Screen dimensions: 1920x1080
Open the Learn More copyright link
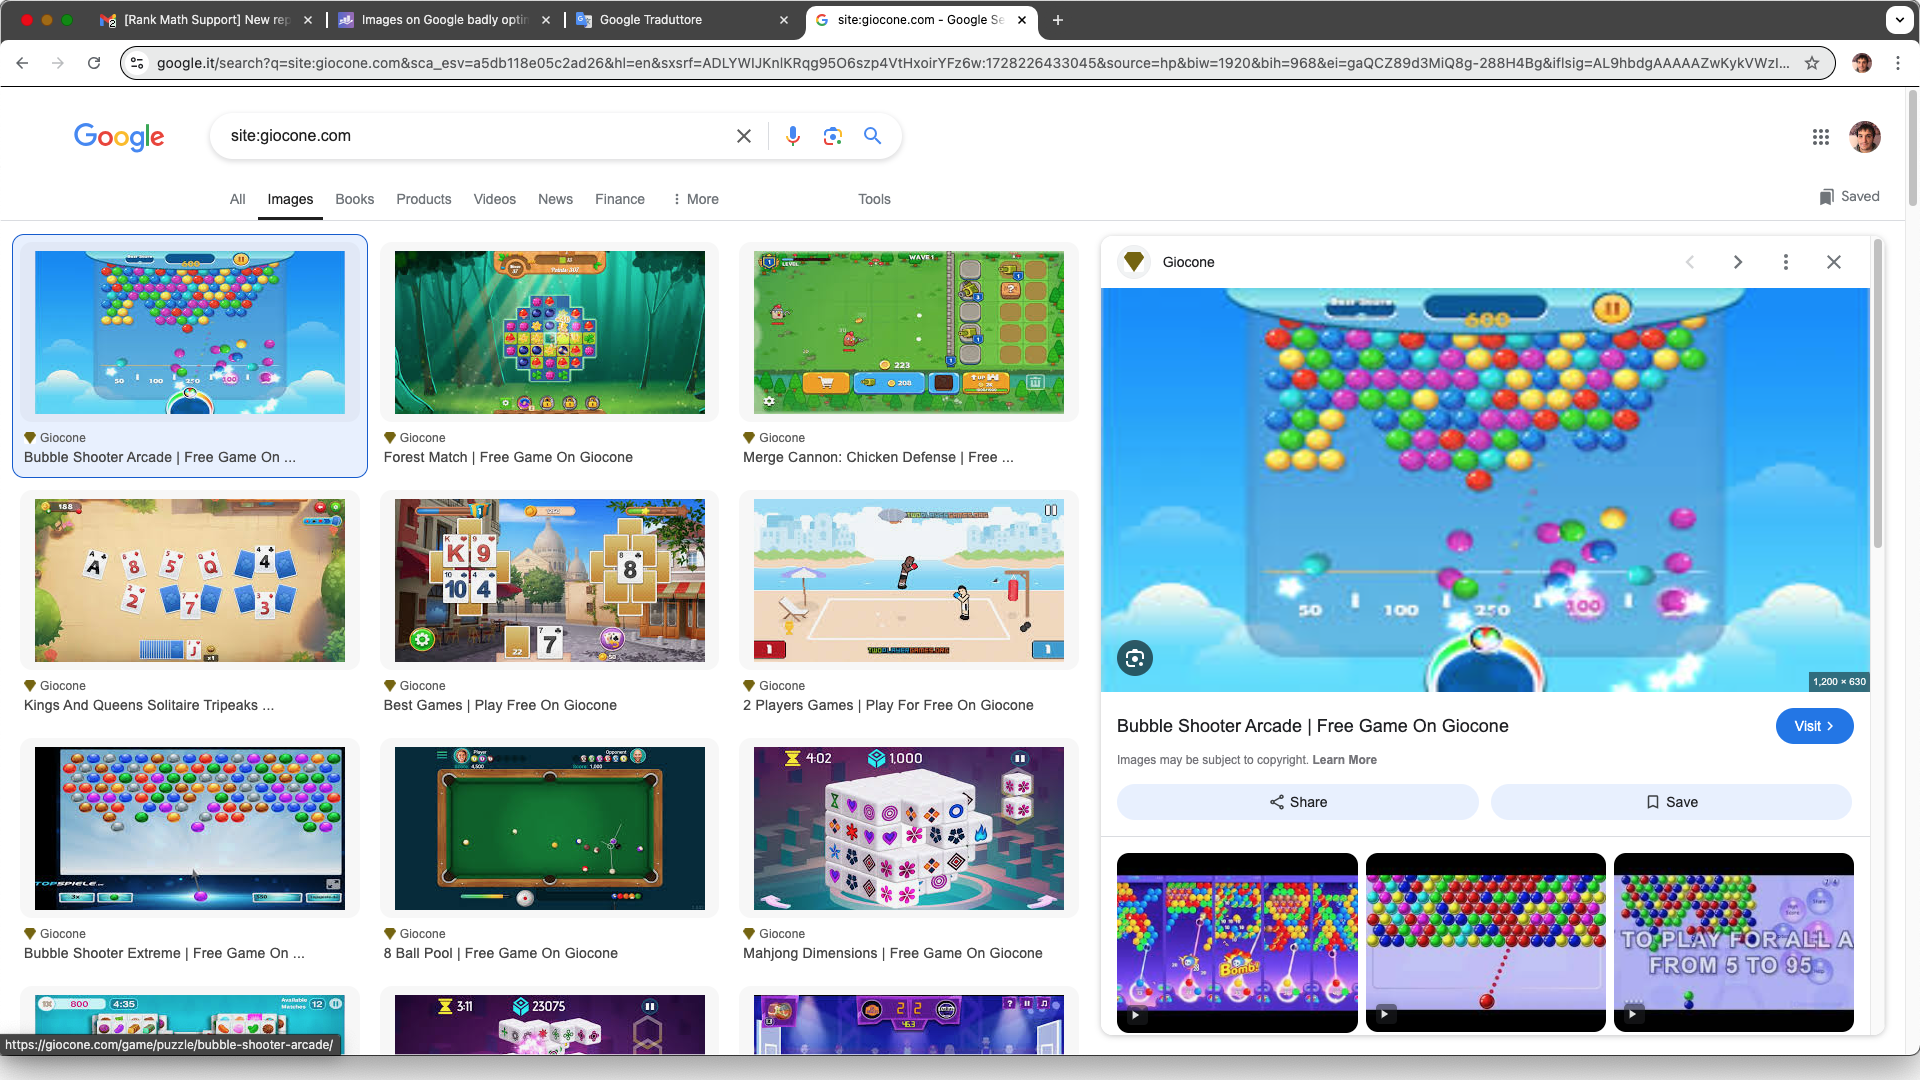click(x=1344, y=760)
